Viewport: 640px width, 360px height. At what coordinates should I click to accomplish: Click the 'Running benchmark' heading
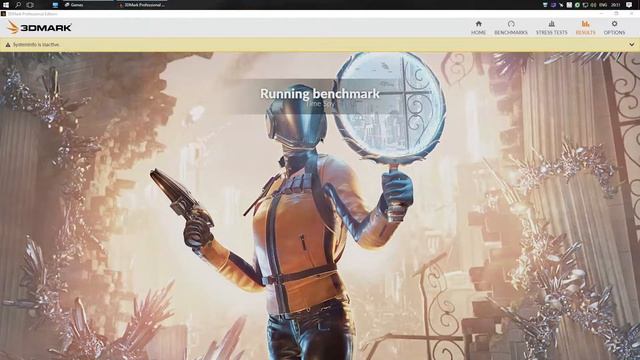320,93
